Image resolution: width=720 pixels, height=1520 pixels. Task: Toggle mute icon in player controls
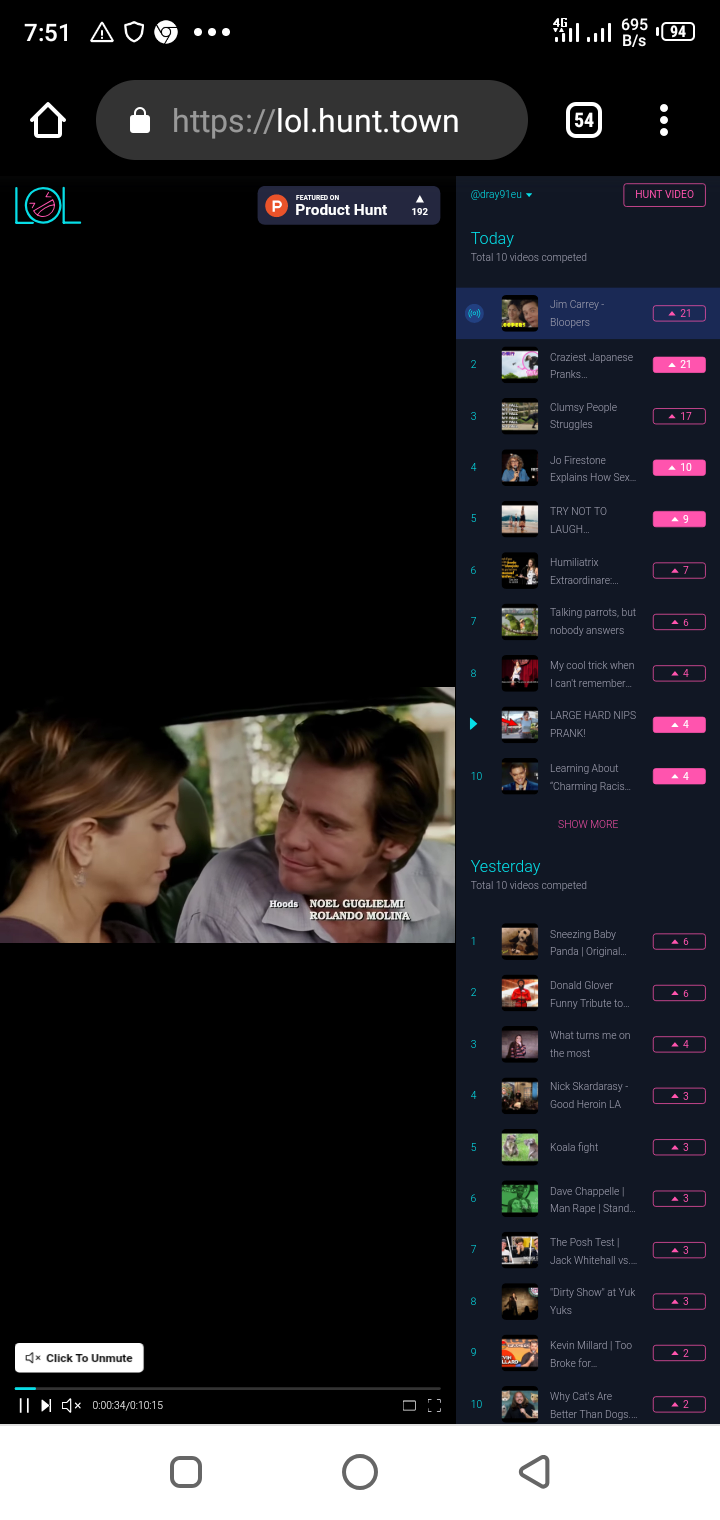pos(71,1405)
